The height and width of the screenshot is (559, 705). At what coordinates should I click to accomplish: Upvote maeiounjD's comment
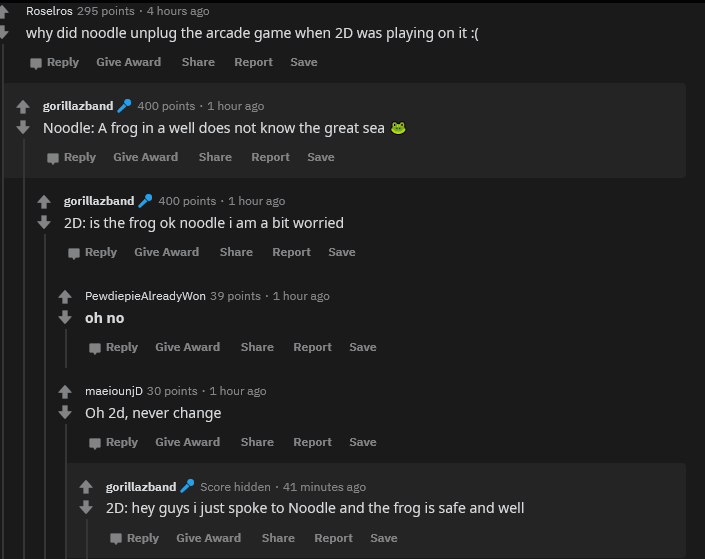point(64,392)
